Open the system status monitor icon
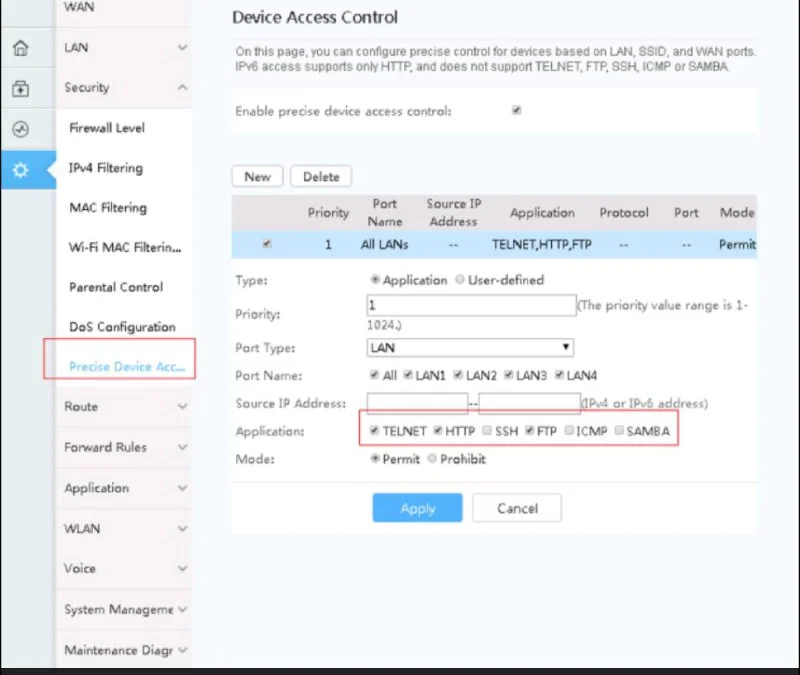800x675 pixels. 20,130
